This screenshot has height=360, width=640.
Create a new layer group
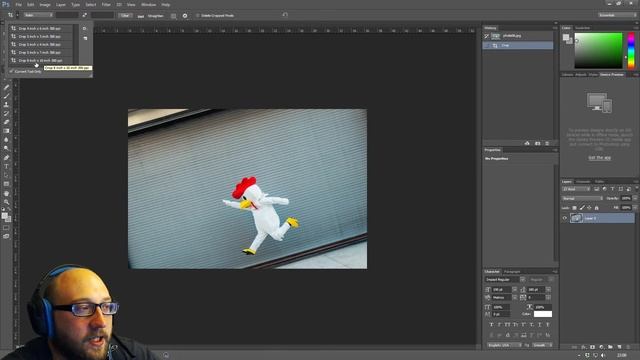tap(610, 347)
